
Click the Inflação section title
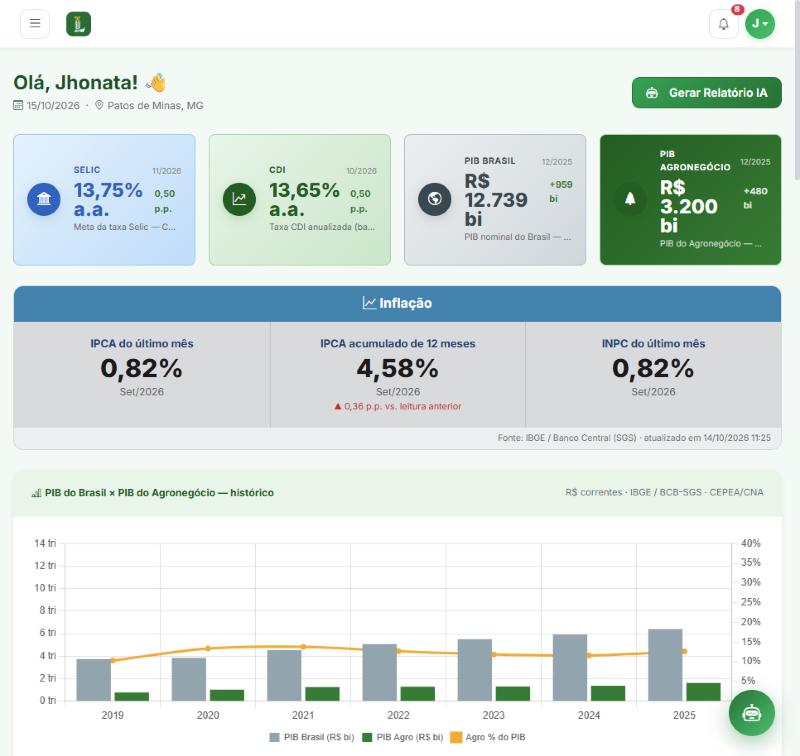click(x=406, y=303)
